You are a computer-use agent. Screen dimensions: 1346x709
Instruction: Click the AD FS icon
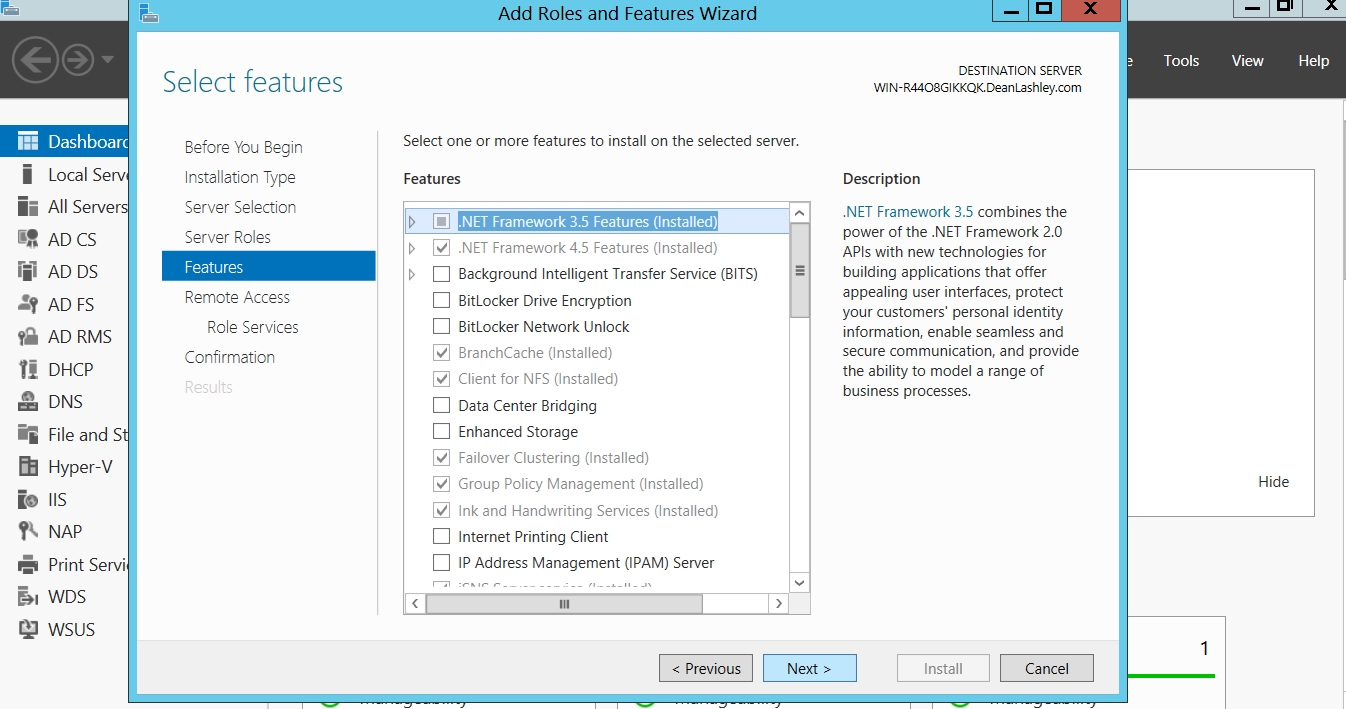pyautogui.click(x=28, y=305)
